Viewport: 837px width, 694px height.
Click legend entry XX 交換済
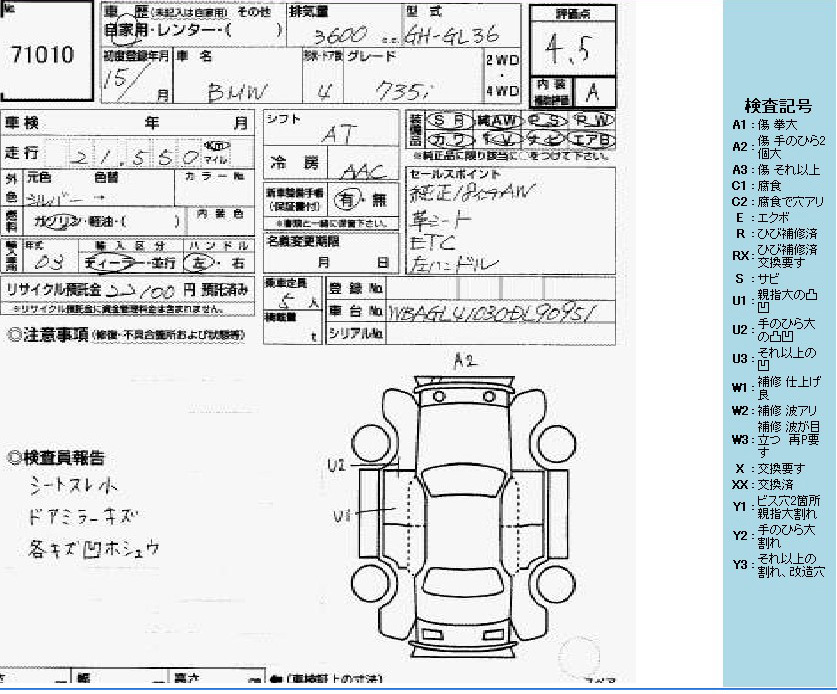[762, 485]
